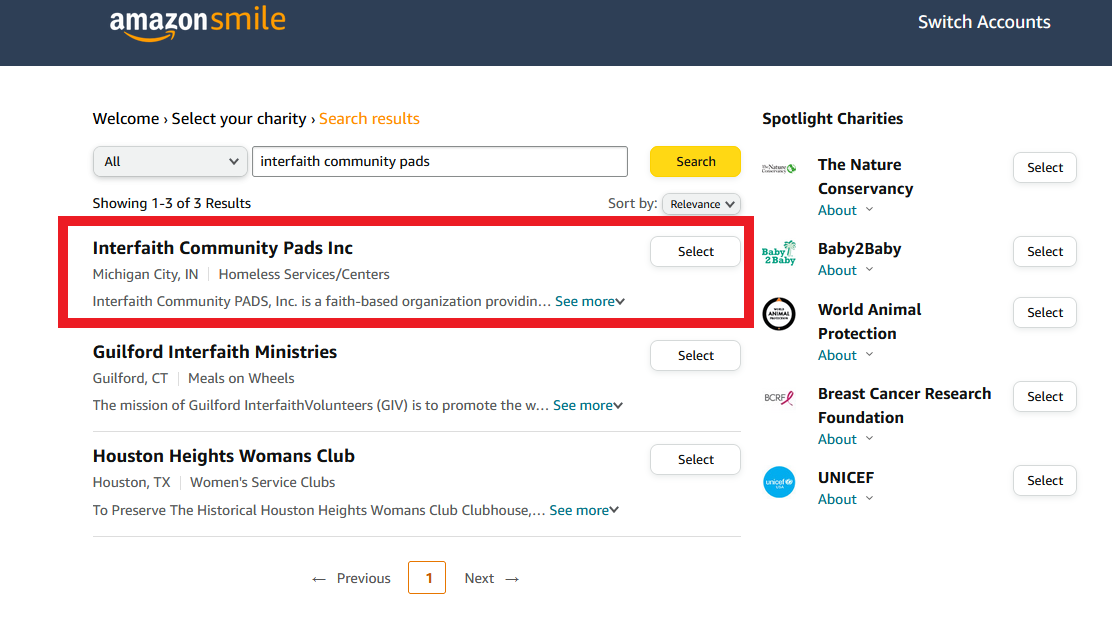Click Guilford, CT location text
Viewport: 1112px width, 620px height.
(130, 379)
